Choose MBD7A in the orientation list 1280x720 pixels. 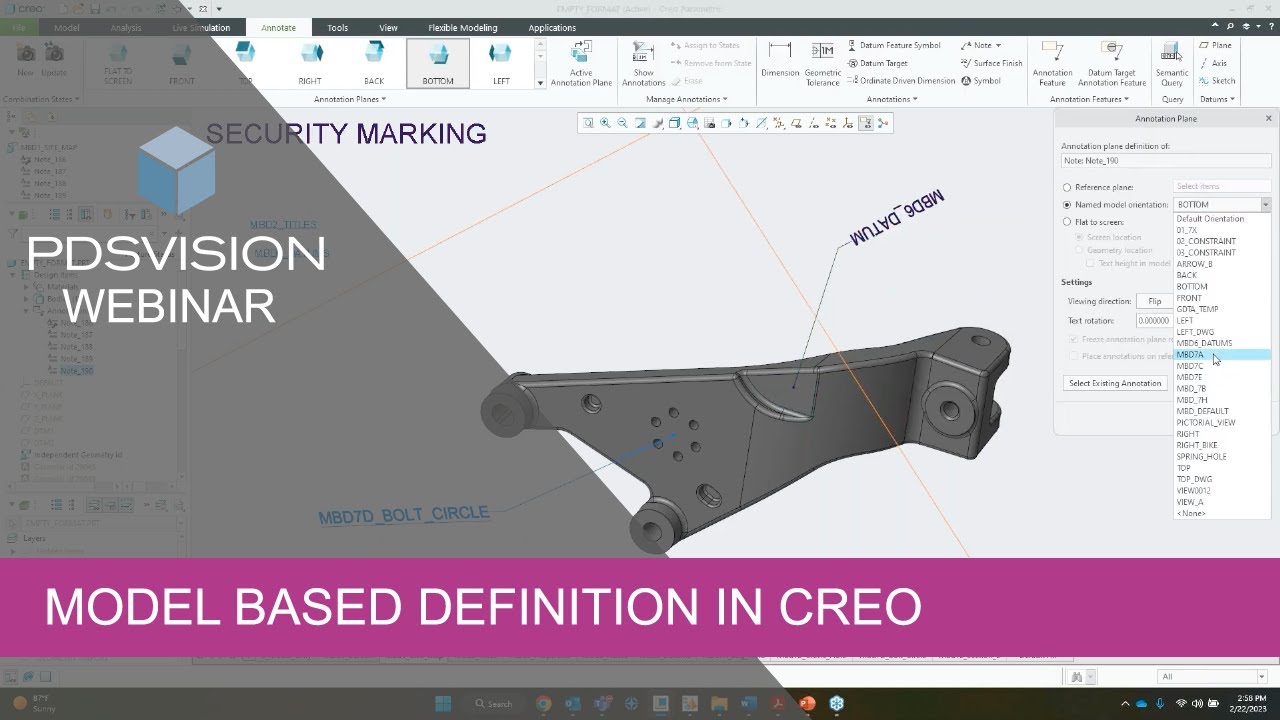point(1223,355)
